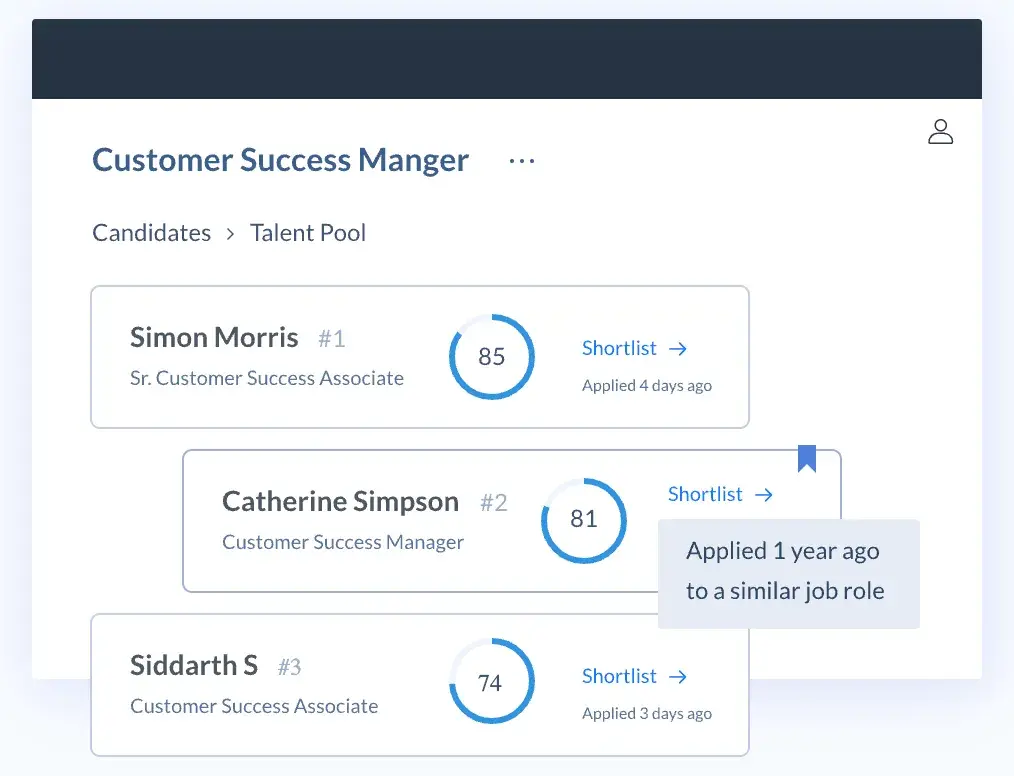
Task: Open Siddarth S candidate name
Action: (194, 665)
